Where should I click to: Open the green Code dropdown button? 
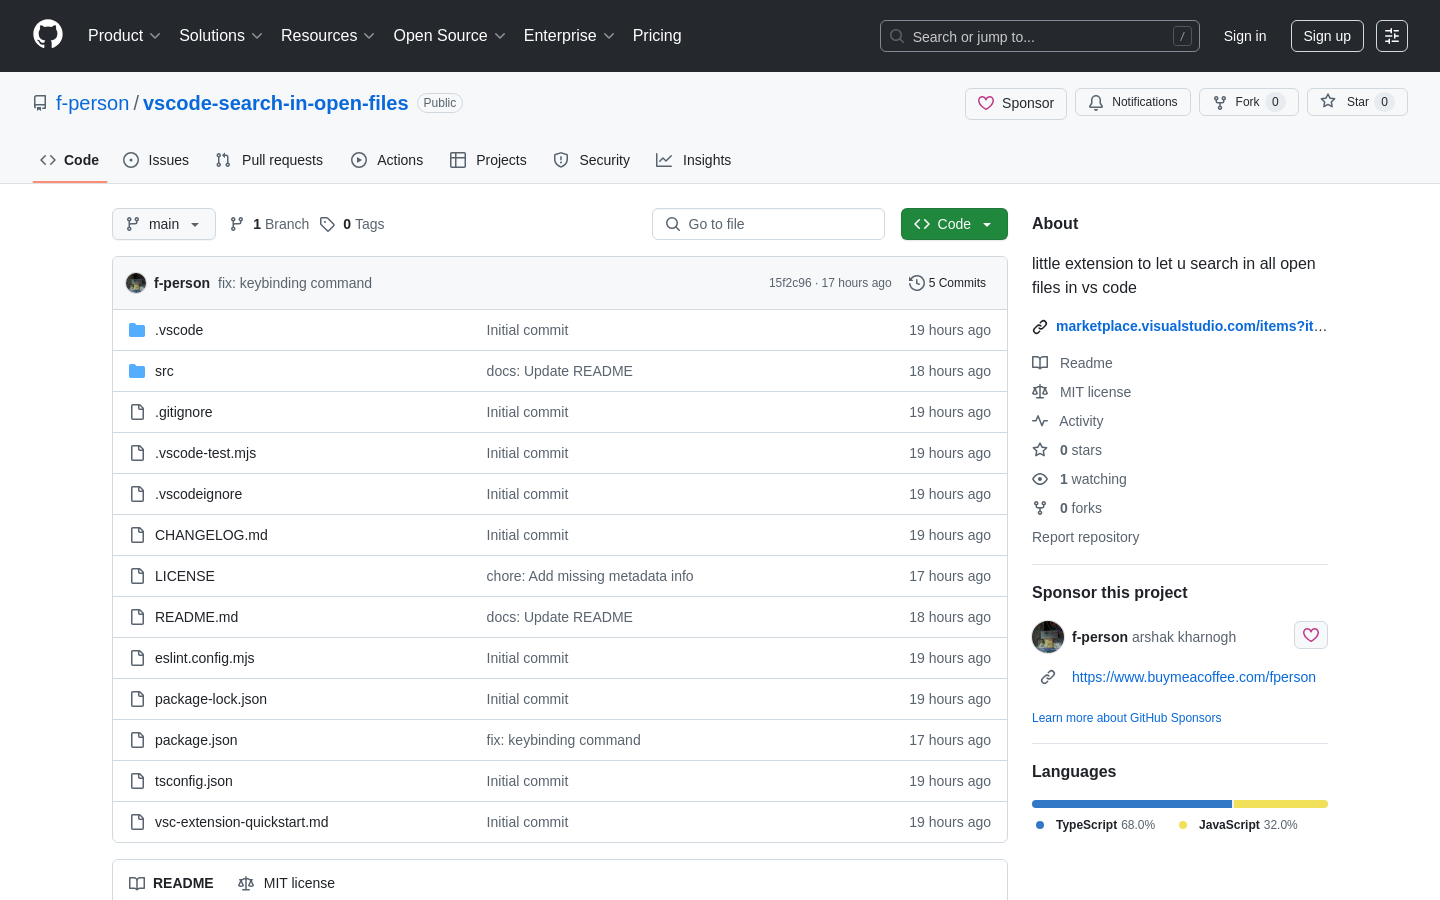tap(954, 224)
